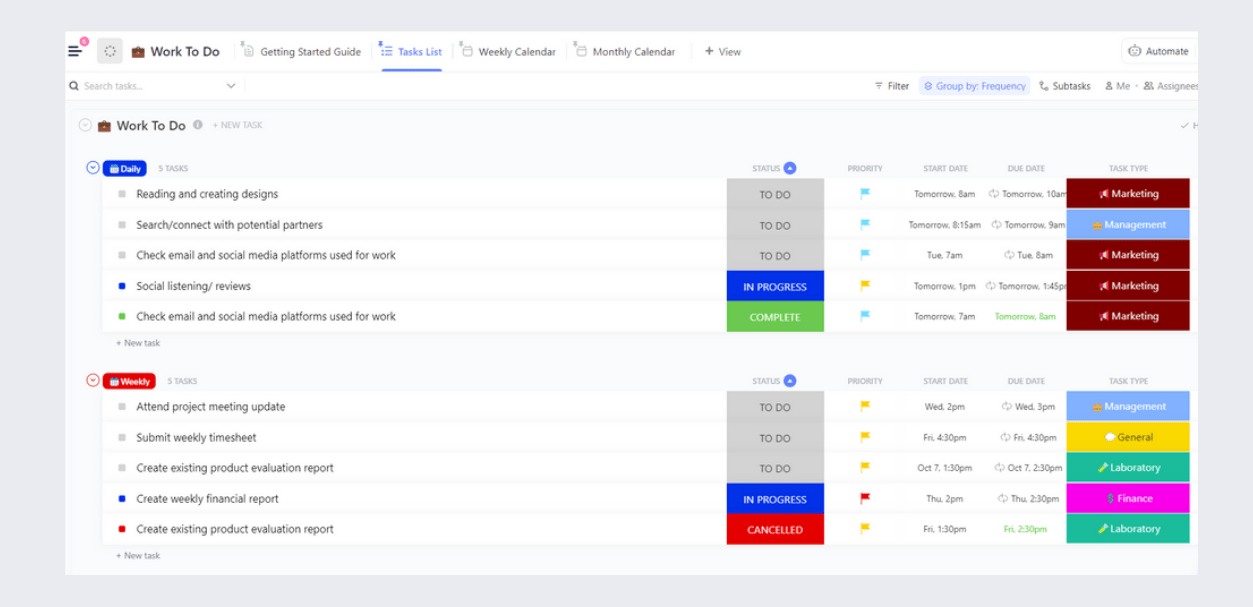Collapse the Daily task group
Image resolution: width=1253 pixels, height=607 pixels.
(x=93, y=168)
